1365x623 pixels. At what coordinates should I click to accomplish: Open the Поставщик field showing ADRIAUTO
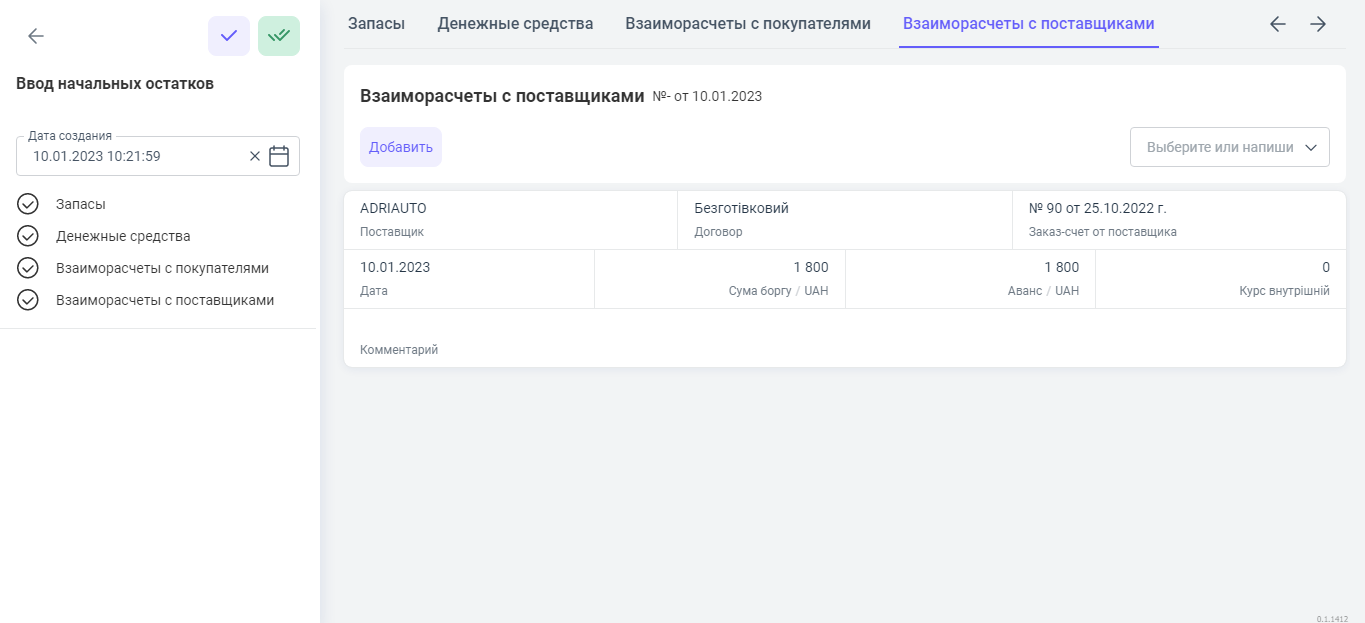pyautogui.click(x=510, y=219)
